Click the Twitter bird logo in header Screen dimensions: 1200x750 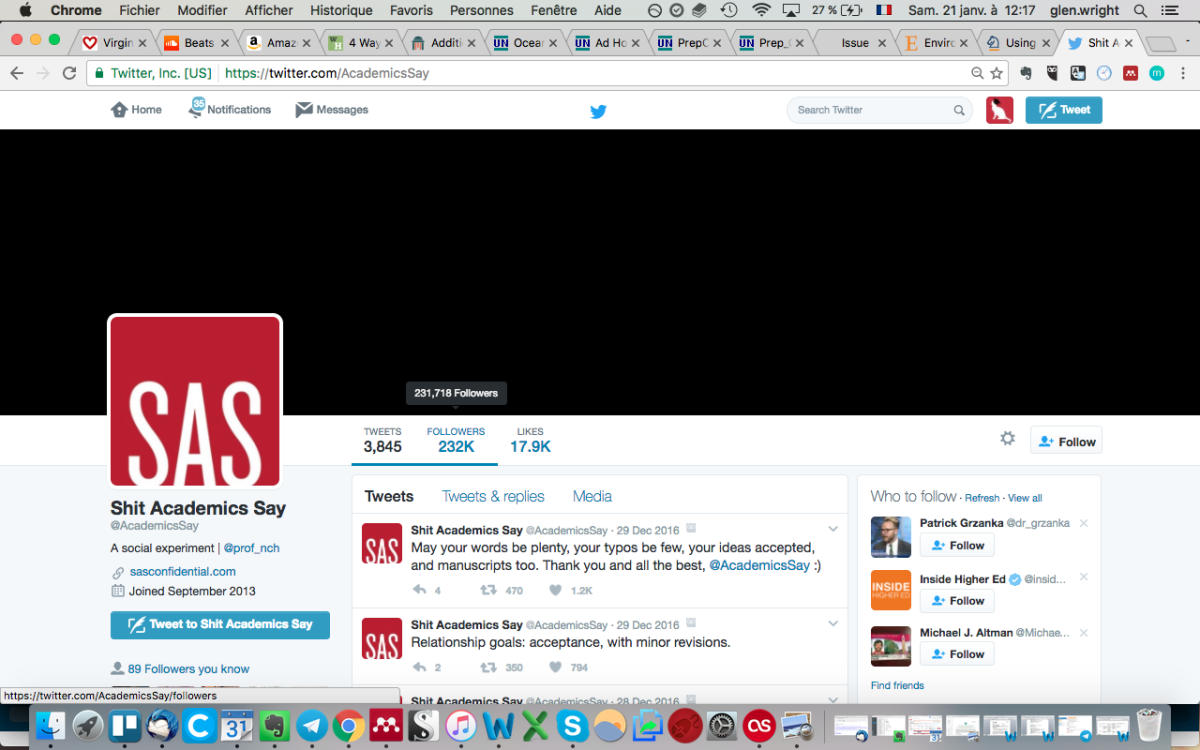(x=598, y=111)
